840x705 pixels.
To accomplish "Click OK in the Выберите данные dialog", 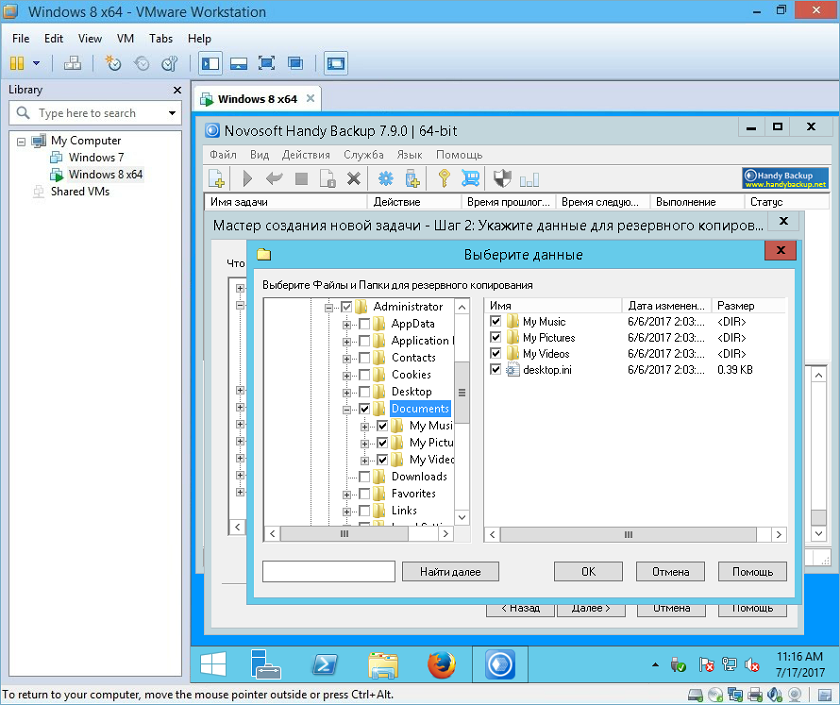I will coord(588,572).
